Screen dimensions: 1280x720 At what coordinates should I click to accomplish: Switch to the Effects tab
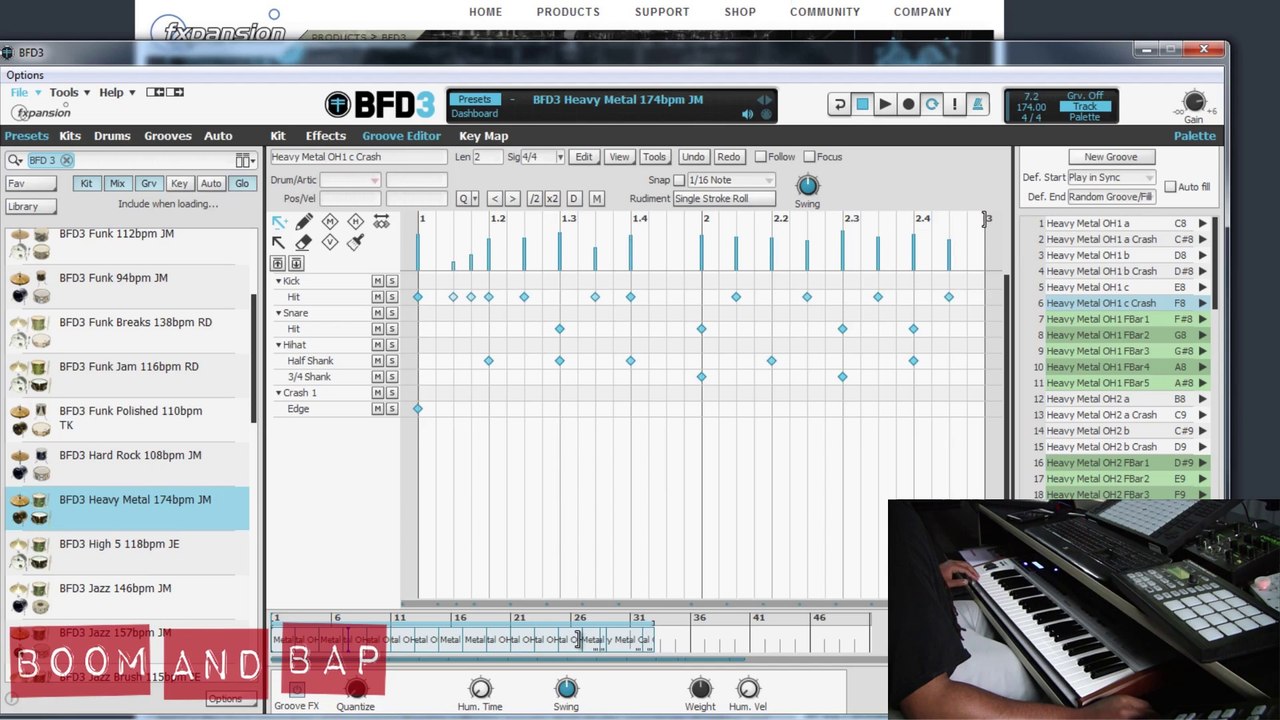(x=325, y=136)
